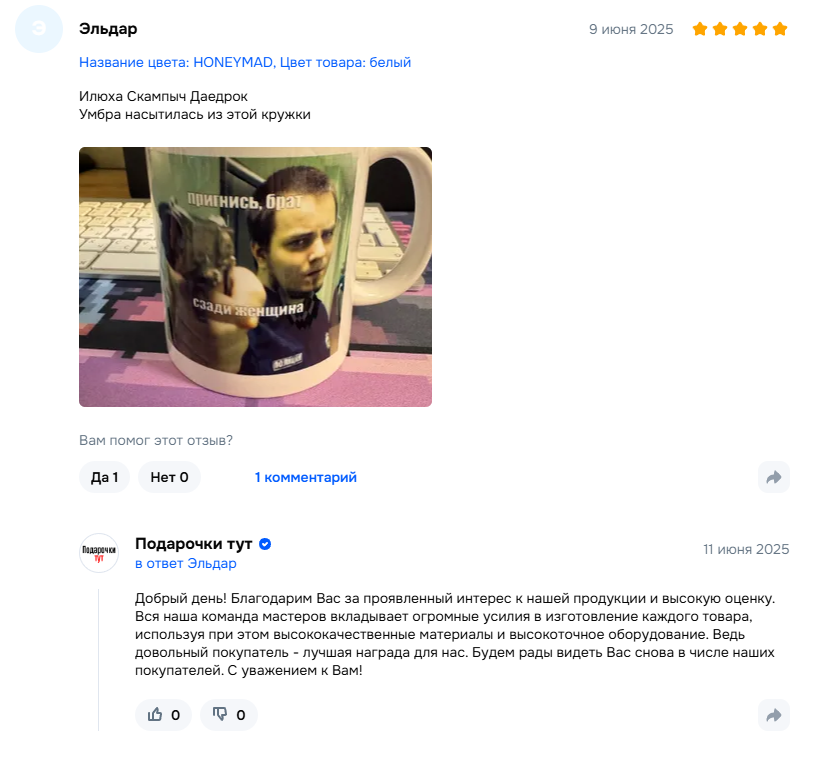Like the seller reply with thumbs-up
The width and height of the screenshot is (834, 768).
[163, 715]
